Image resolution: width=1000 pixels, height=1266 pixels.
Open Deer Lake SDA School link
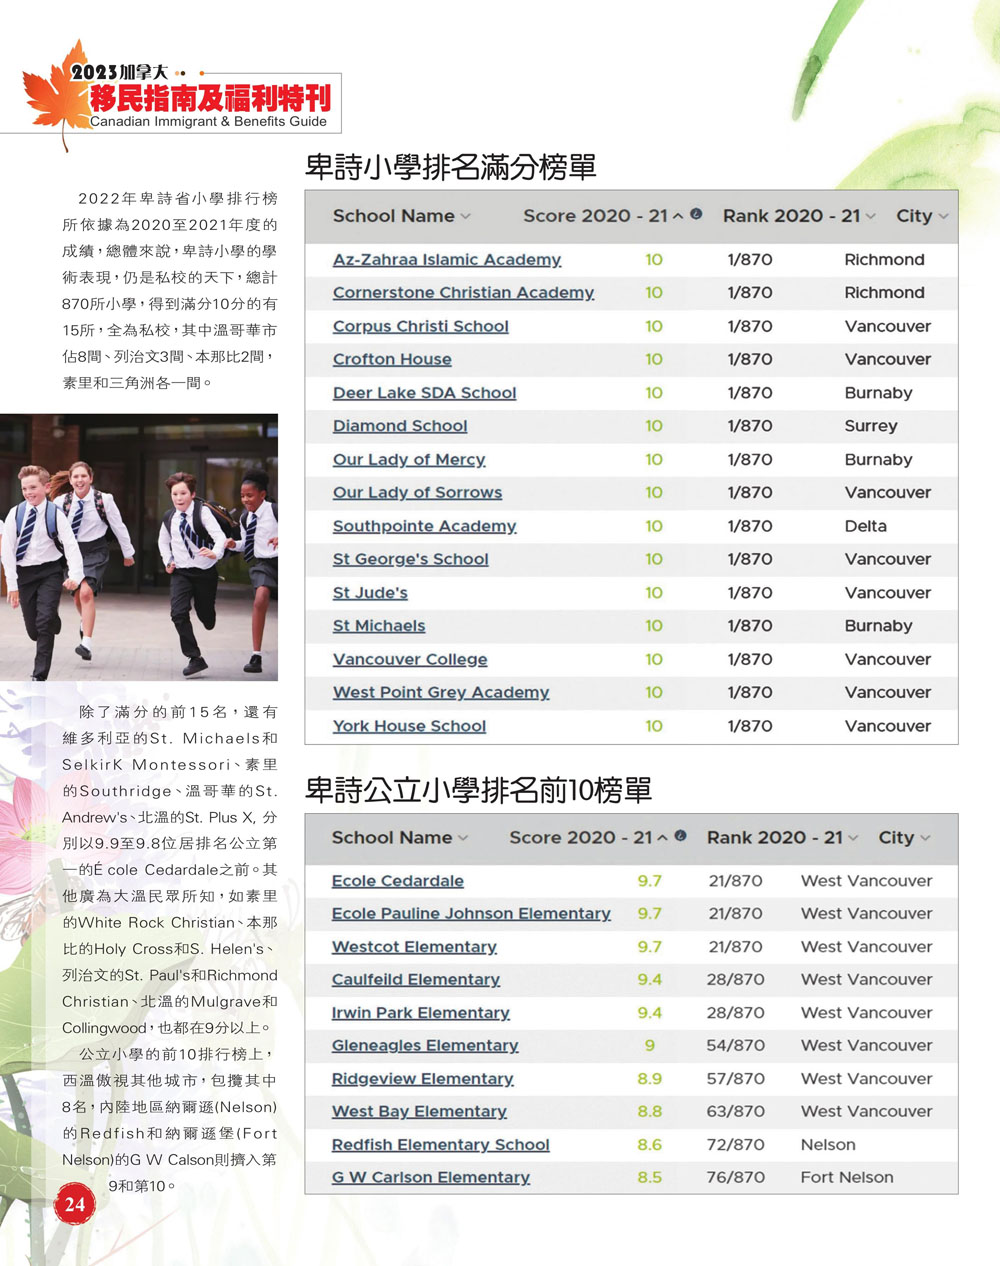click(x=425, y=393)
